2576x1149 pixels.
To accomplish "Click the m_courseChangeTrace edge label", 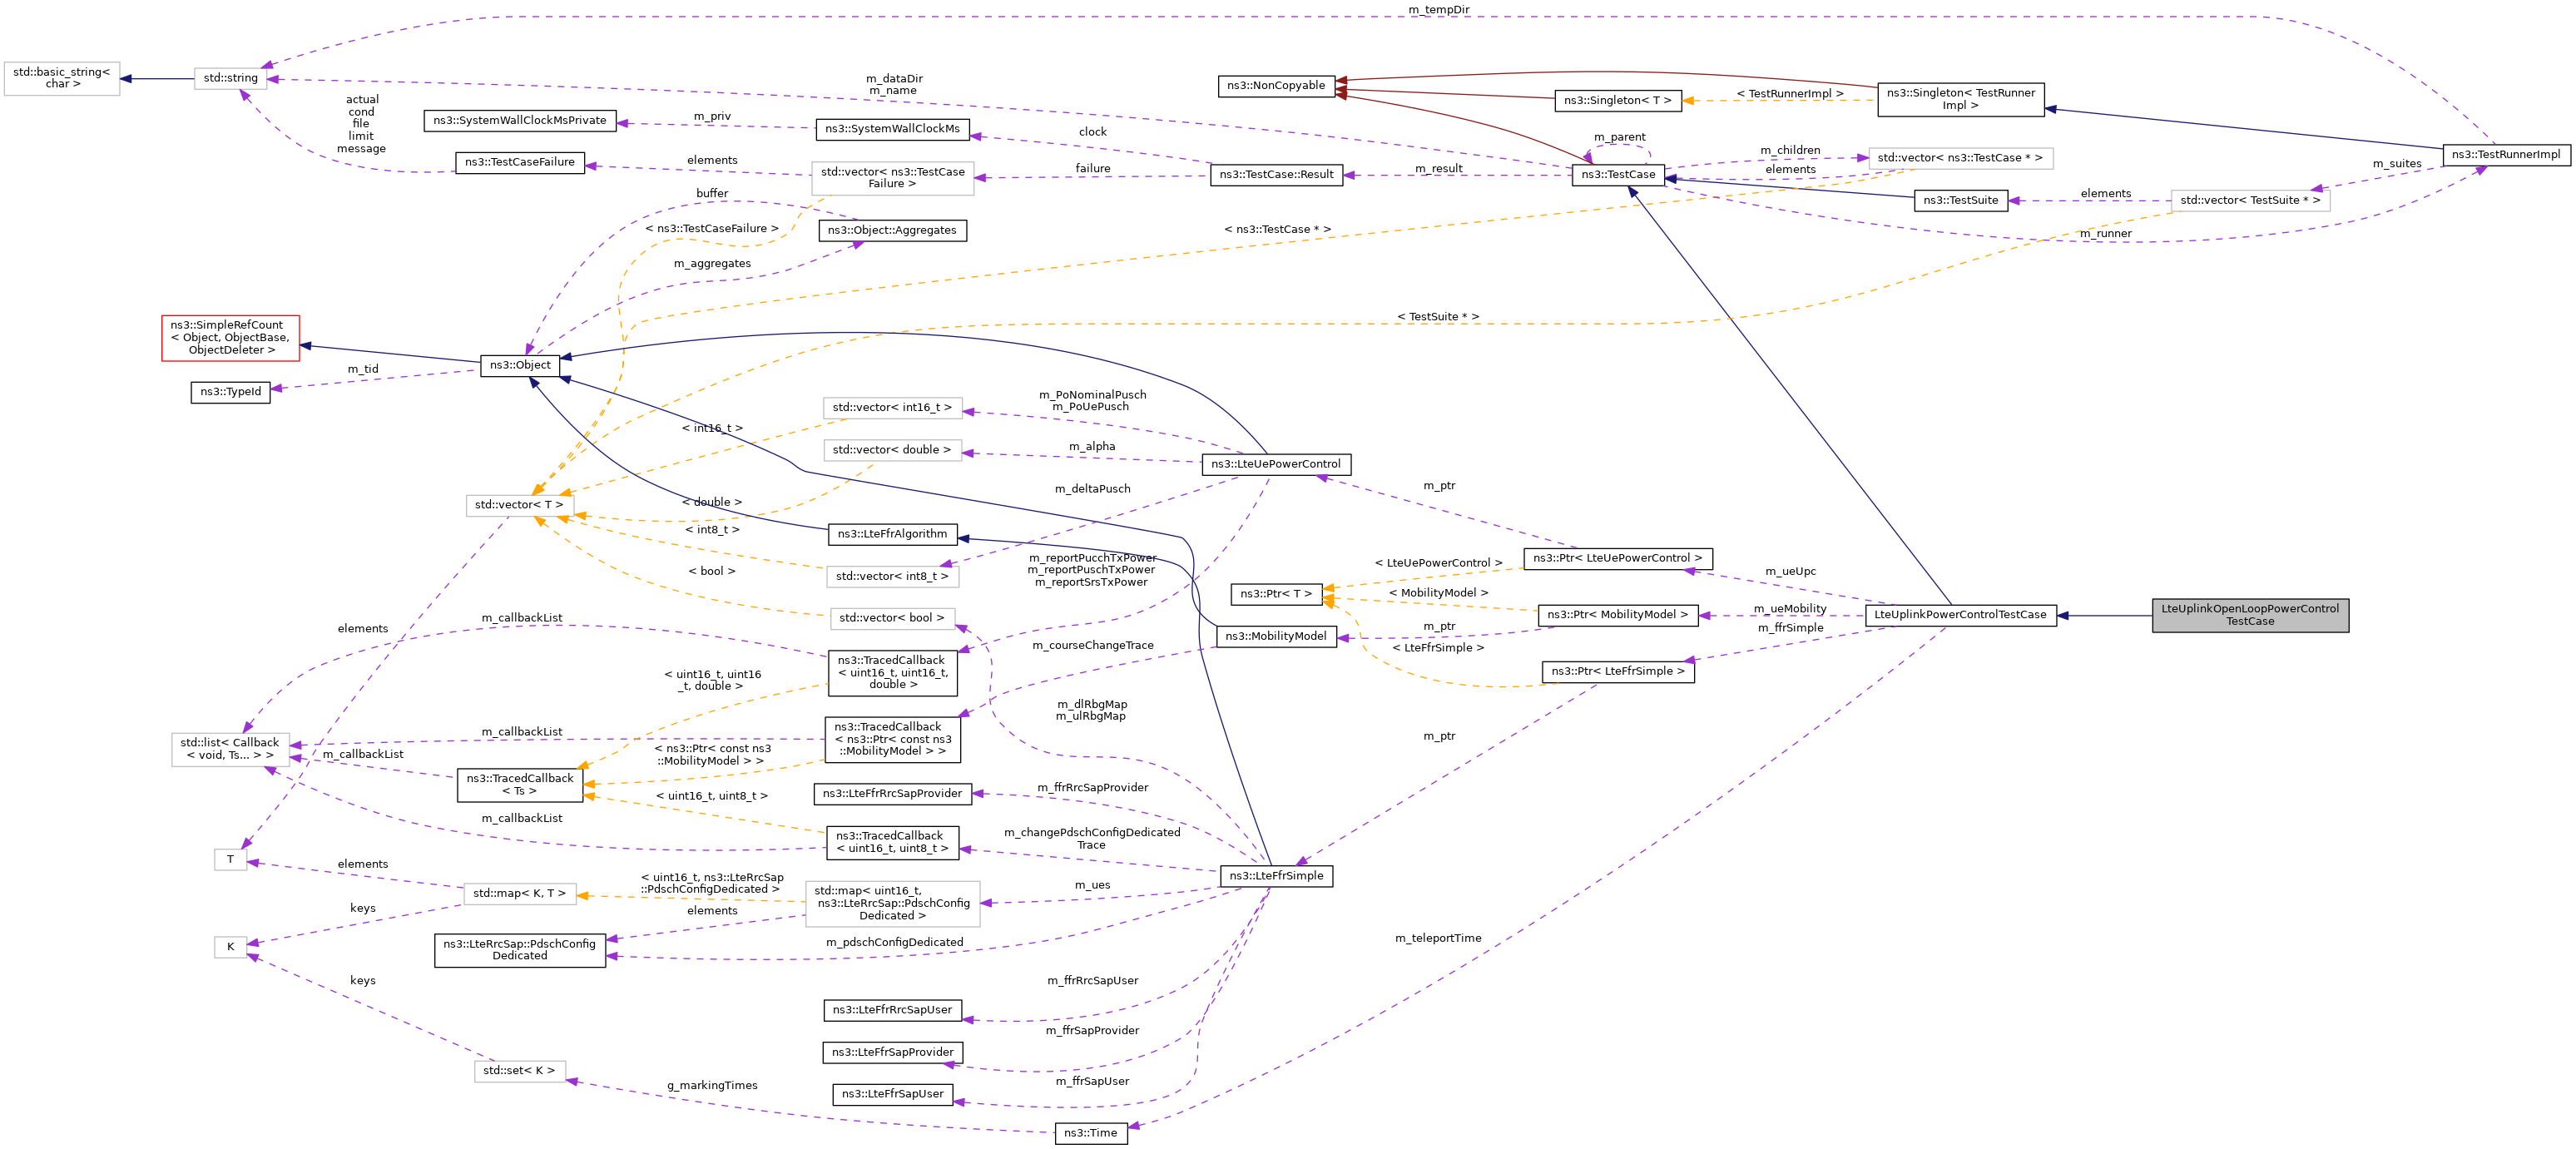I will pyautogui.click(x=1093, y=646).
